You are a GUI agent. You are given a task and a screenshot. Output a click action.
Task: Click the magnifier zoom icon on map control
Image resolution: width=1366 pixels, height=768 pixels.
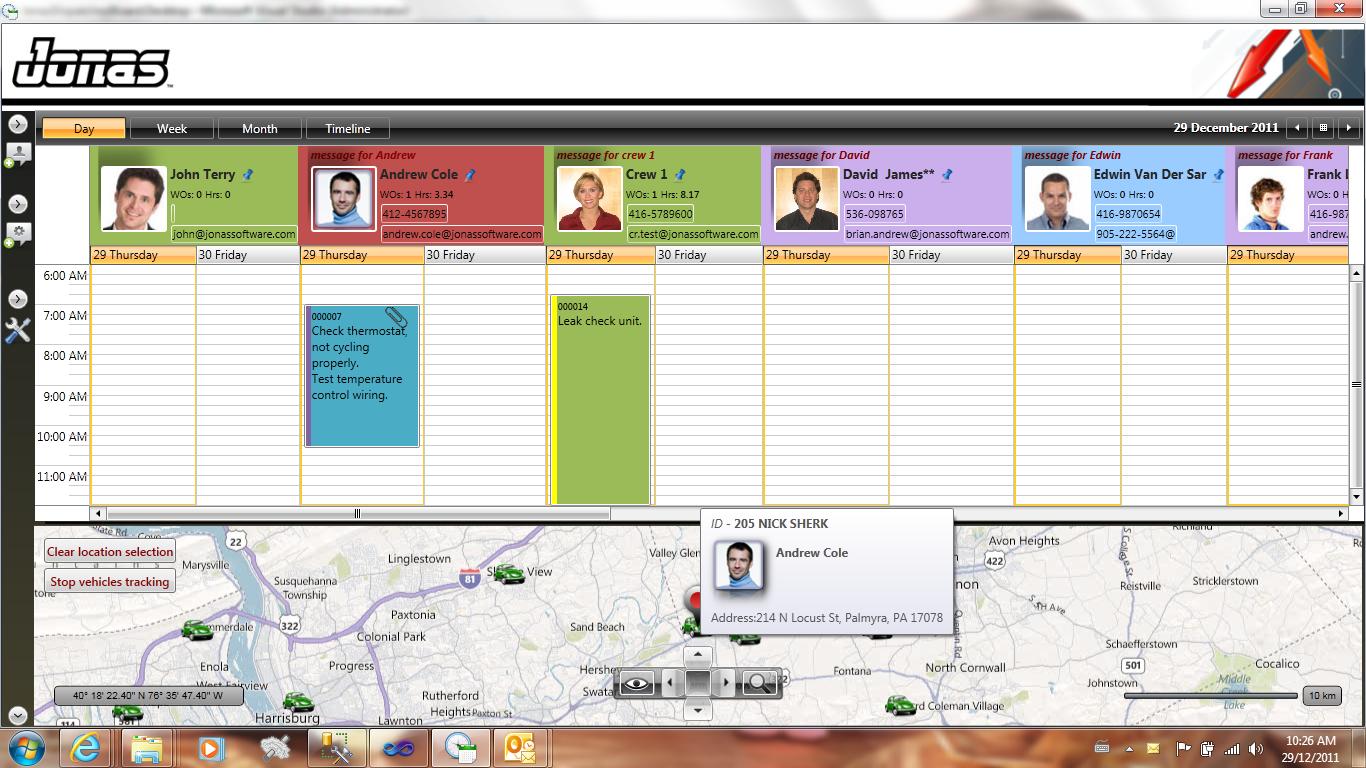[760, 683]
